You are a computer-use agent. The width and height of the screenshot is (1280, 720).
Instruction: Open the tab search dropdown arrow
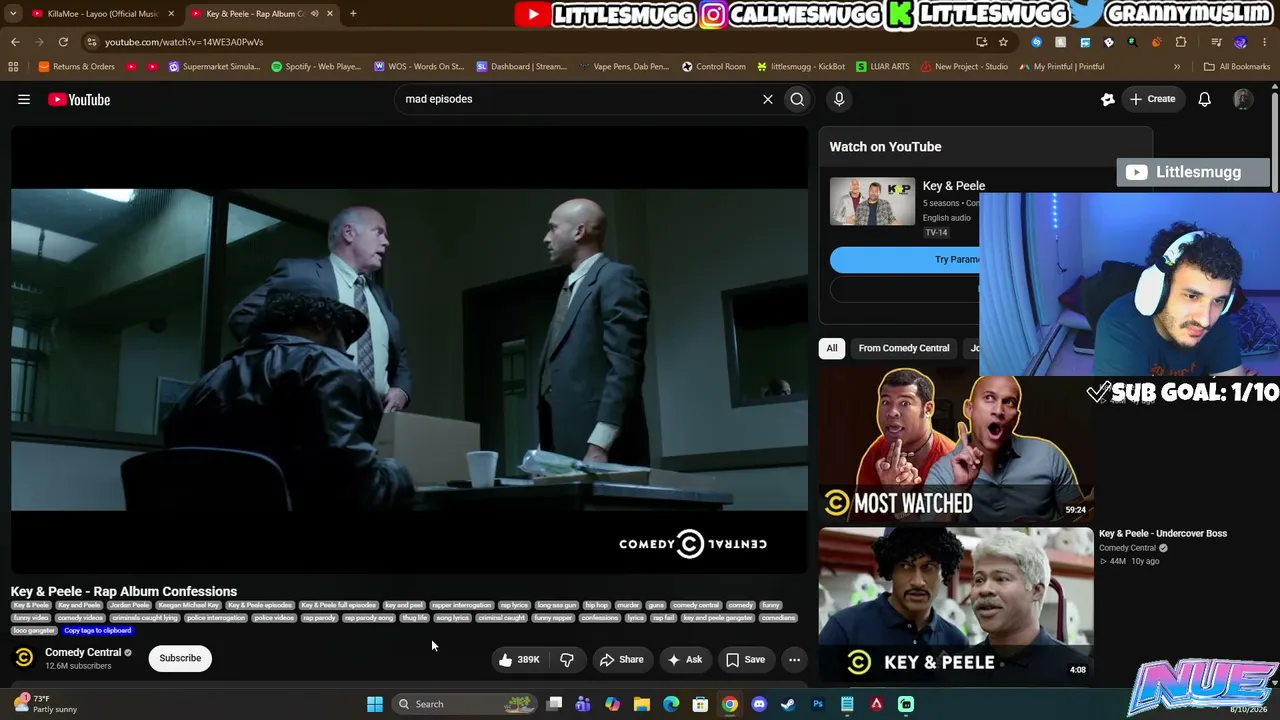13,13
